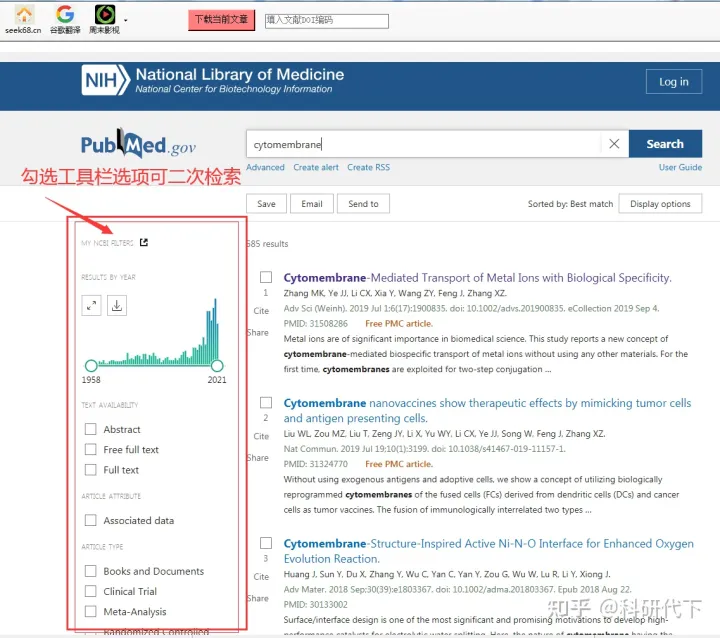The height and width of the screenshot is (638, 720).
Task: Open Cytomembrane nanovaccines article title
Action: (x=487, y=411)
